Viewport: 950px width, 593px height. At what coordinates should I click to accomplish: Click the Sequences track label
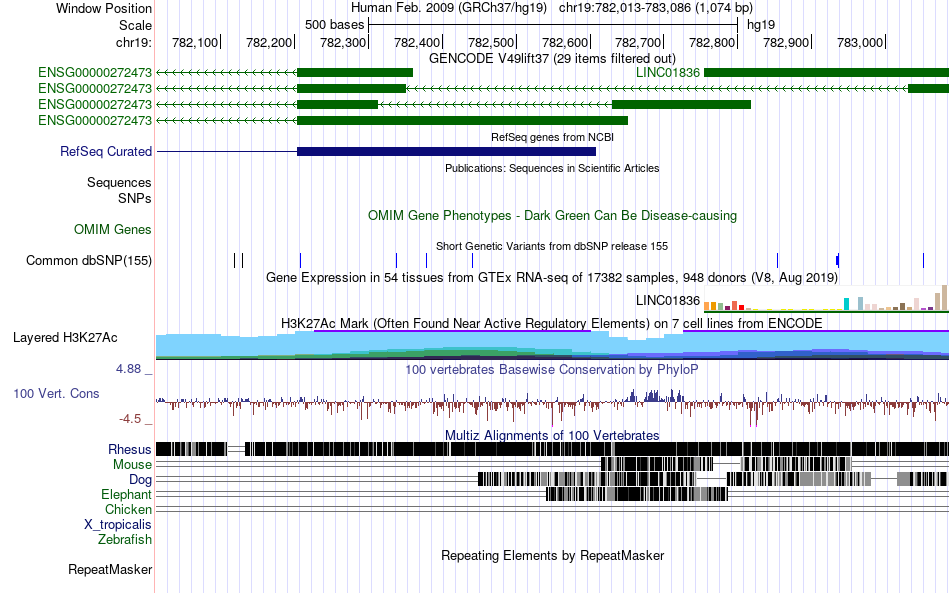(x=119, y=182)
